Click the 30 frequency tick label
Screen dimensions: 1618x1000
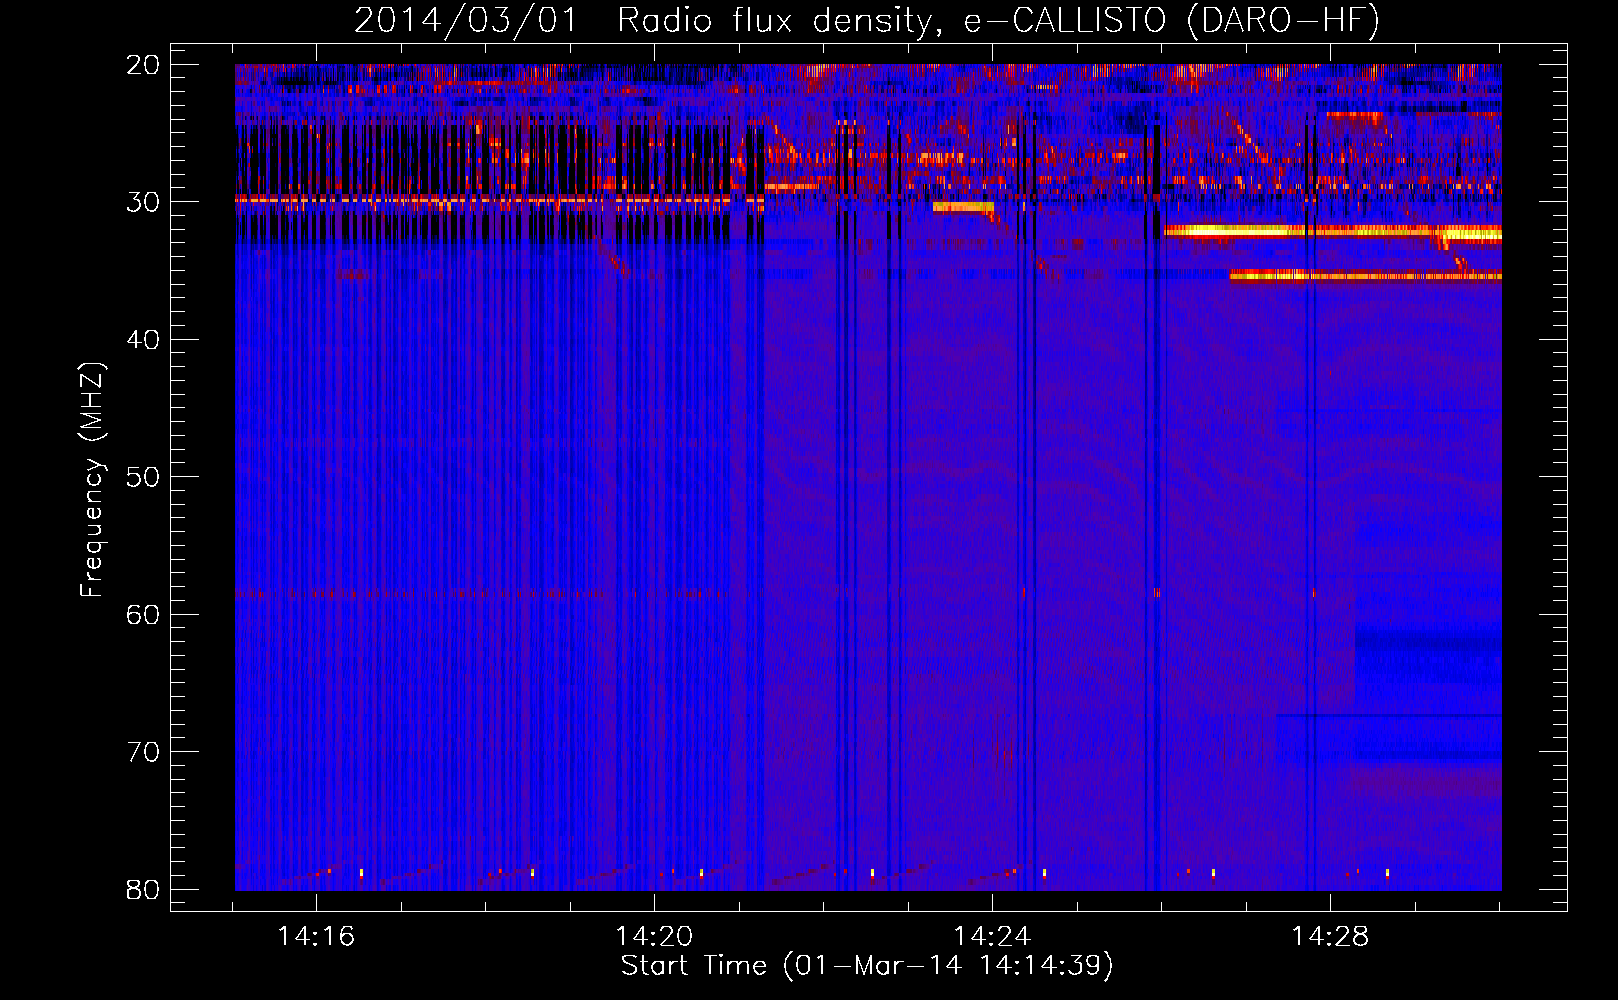coord(143,202)
